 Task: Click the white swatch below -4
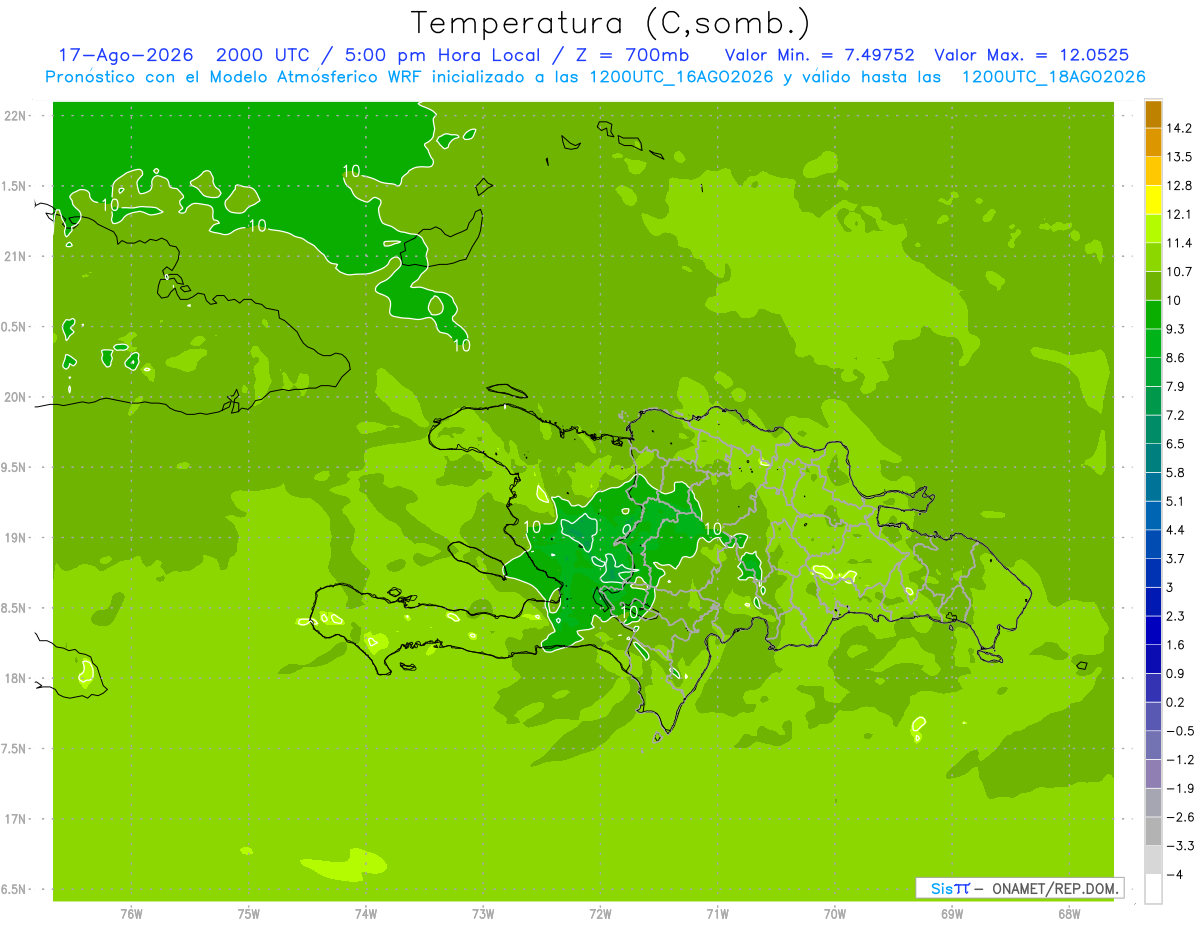tap(1153, 889)
